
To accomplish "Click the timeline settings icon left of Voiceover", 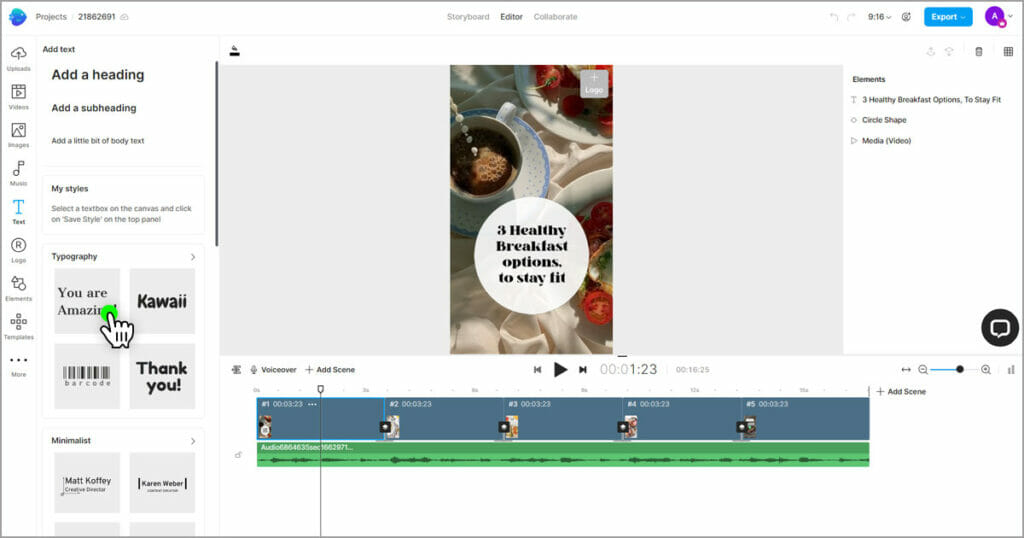I will pos(236,370).
